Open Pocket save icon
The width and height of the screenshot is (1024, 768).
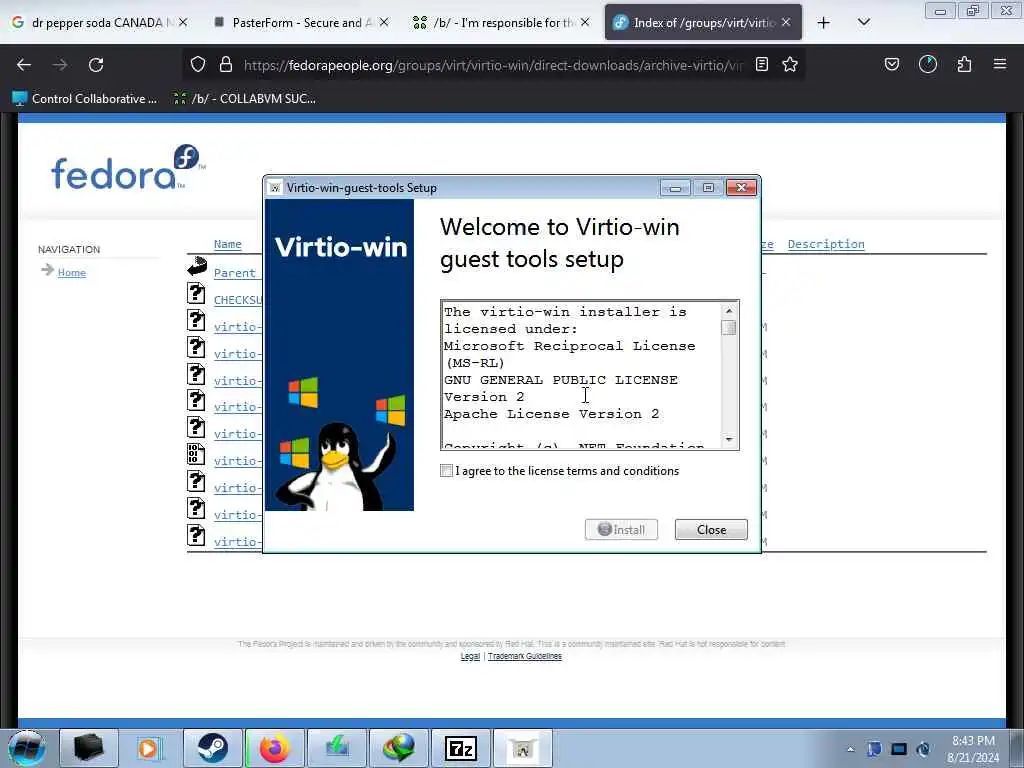(x=892, y=64)
